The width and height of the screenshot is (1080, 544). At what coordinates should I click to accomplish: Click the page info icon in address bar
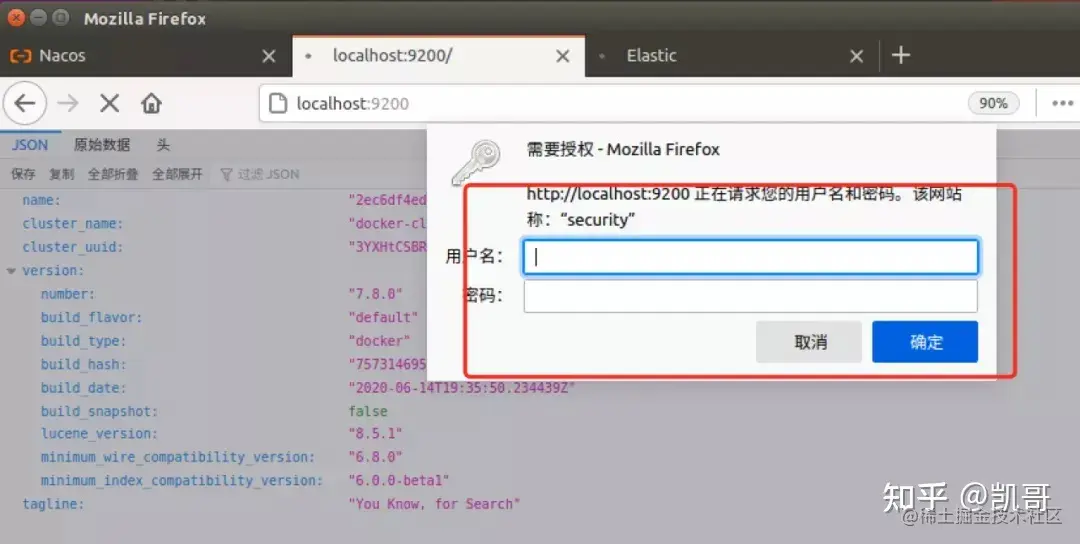point(278,103)
